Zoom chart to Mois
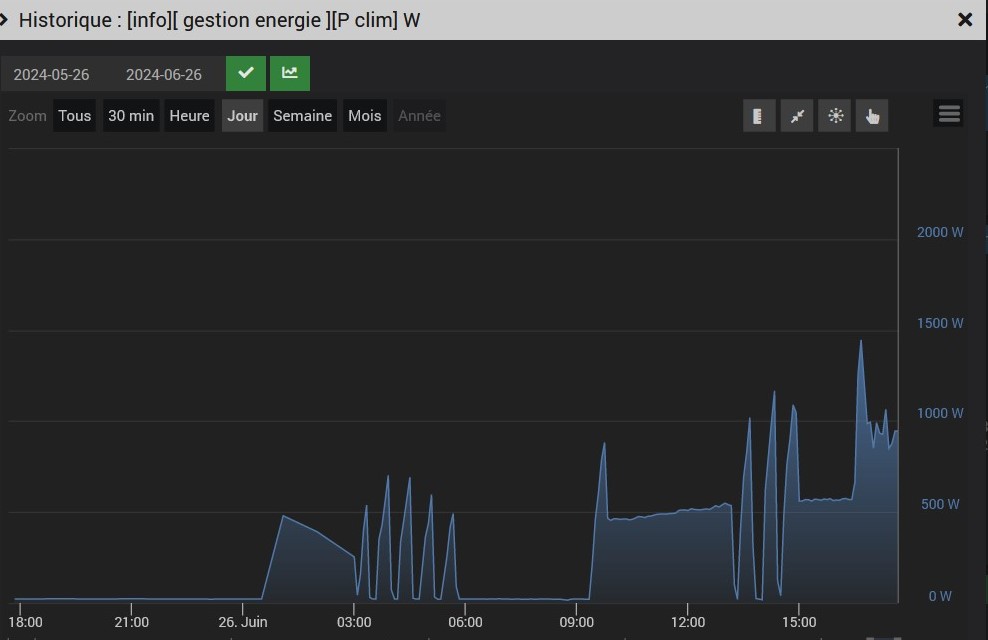The image size is (988, 640). 364,116
